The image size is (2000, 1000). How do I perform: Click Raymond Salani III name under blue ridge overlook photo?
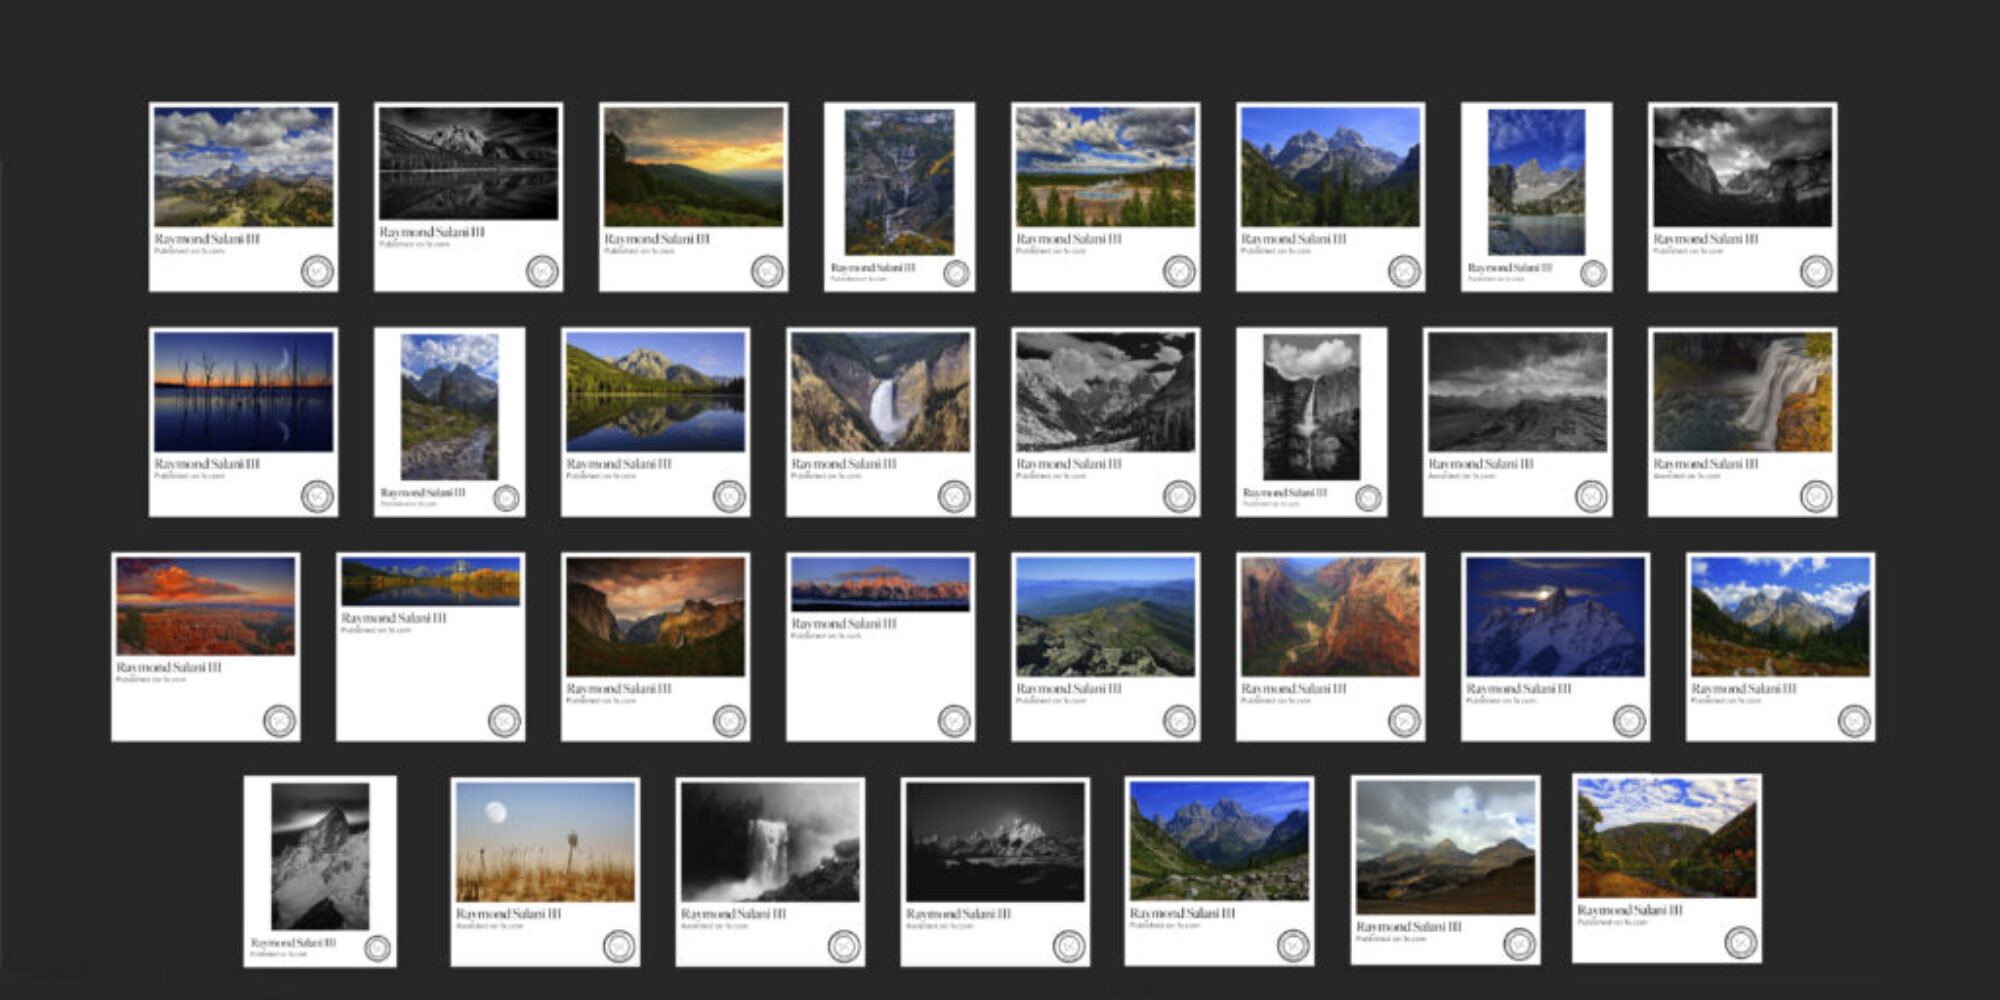(1069, 689)
